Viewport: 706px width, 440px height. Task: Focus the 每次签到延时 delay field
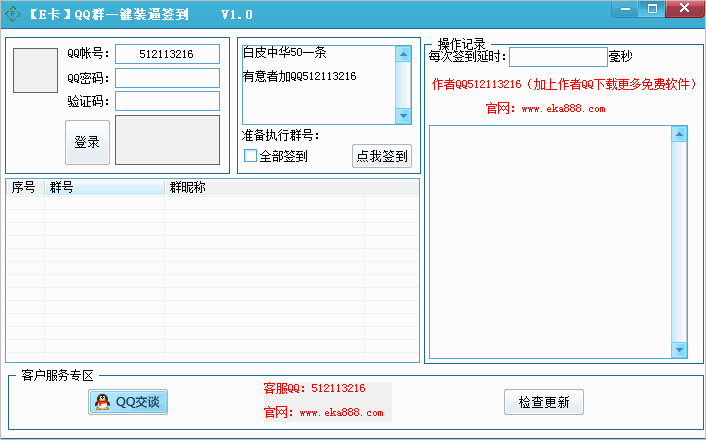point(558,57)
